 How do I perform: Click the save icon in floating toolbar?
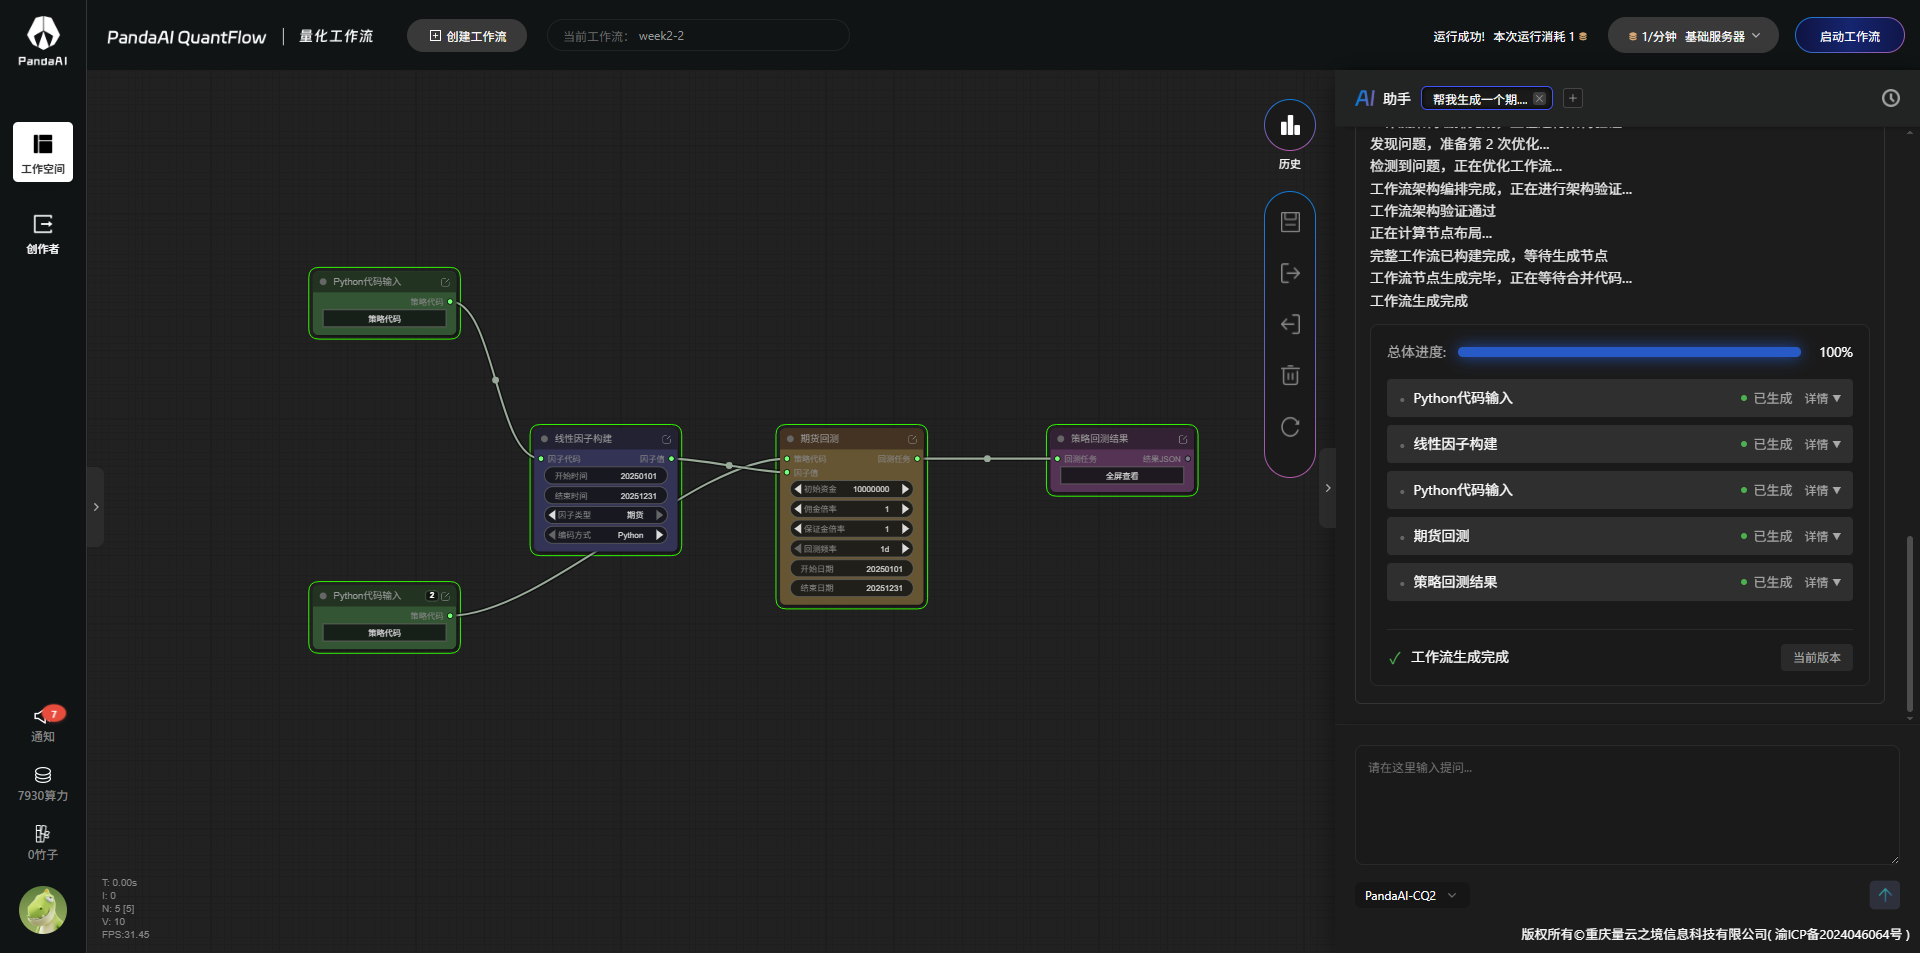coord(1290,222)
